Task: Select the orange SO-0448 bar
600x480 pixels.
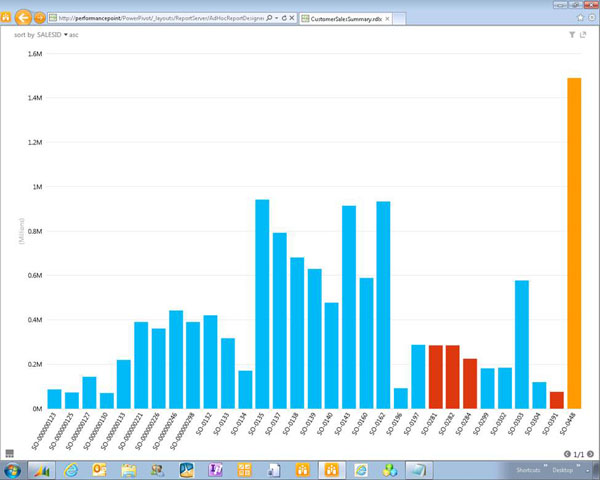Action: click(x=574, y=243)
